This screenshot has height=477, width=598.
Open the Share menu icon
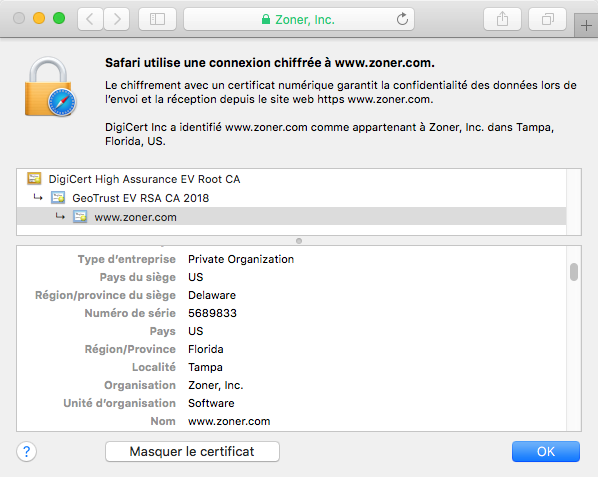tap(502, 19)
